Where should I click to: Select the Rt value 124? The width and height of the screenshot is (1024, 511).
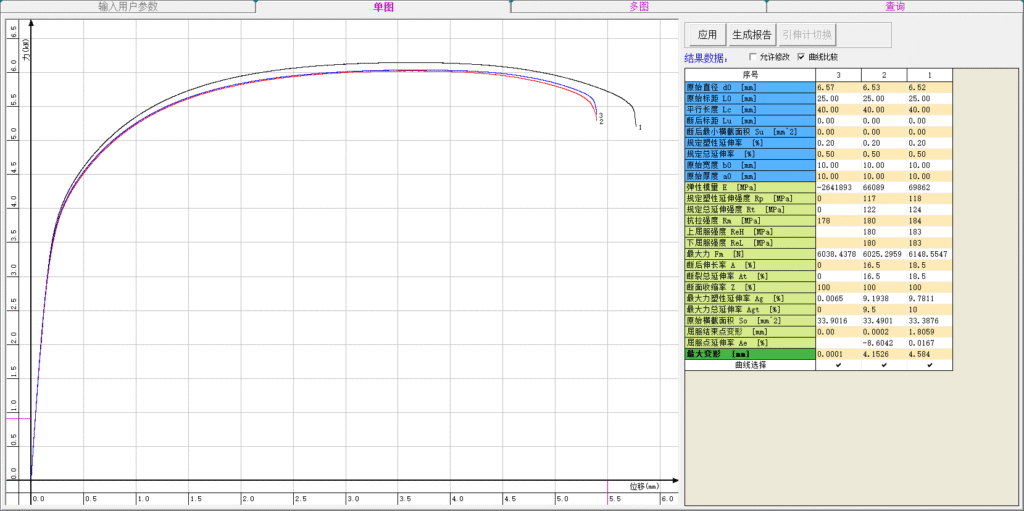929,210
